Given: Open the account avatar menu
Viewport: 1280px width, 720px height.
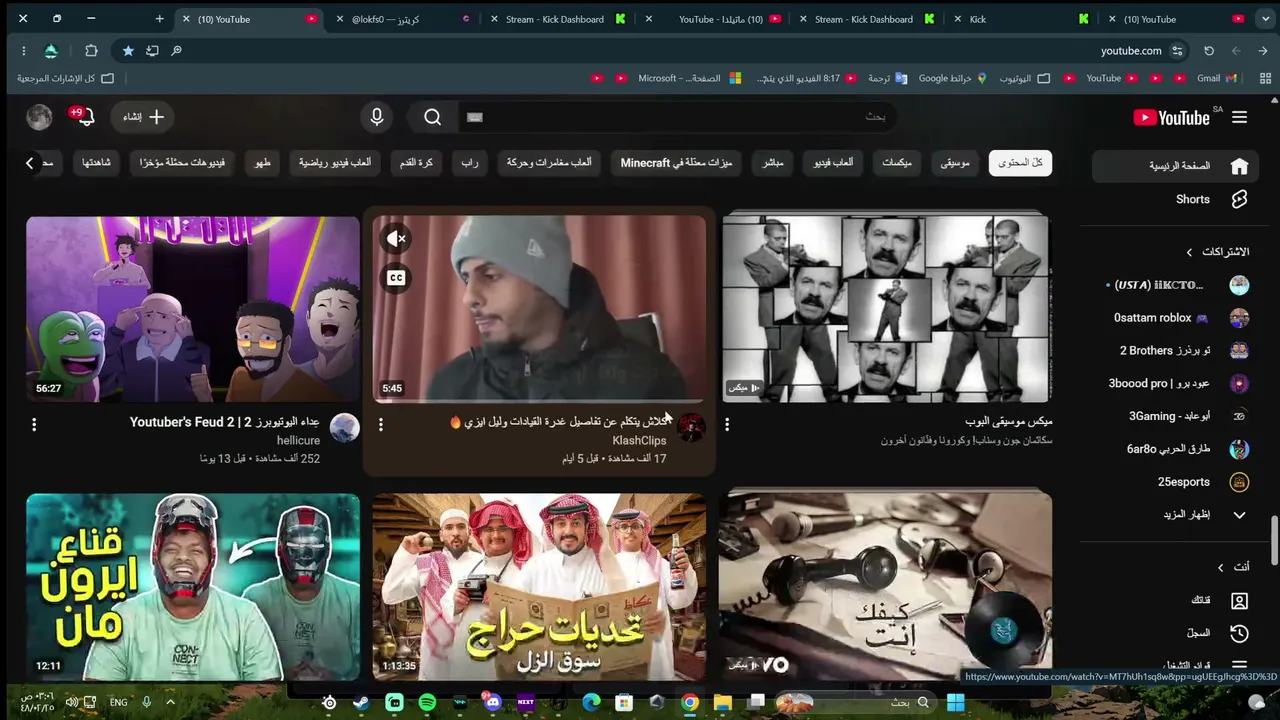Looking at the screenshot, I should tap(39, 117).
